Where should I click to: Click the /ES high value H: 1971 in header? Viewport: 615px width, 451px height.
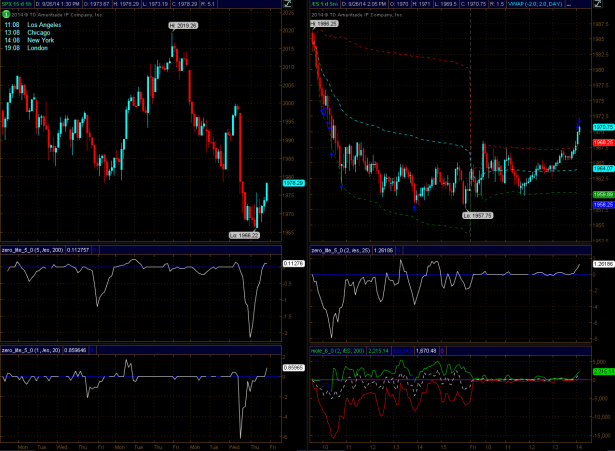coord(422,4)
